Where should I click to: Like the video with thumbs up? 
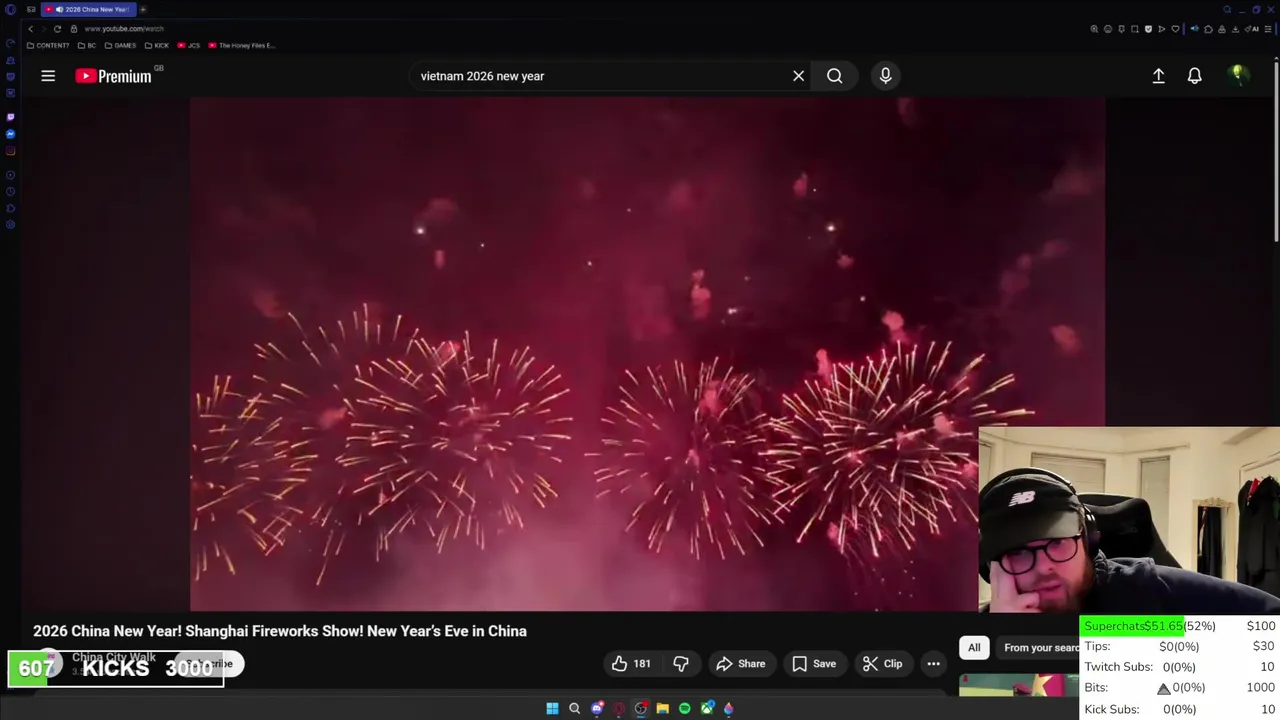(632, 664)
